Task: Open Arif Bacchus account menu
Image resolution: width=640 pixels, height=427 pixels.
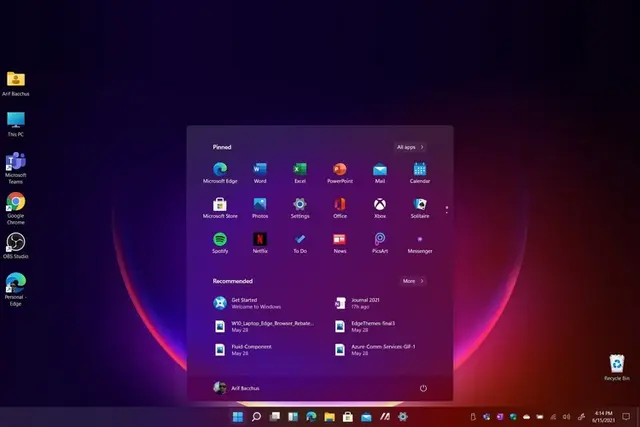Action: pos(236,388)
